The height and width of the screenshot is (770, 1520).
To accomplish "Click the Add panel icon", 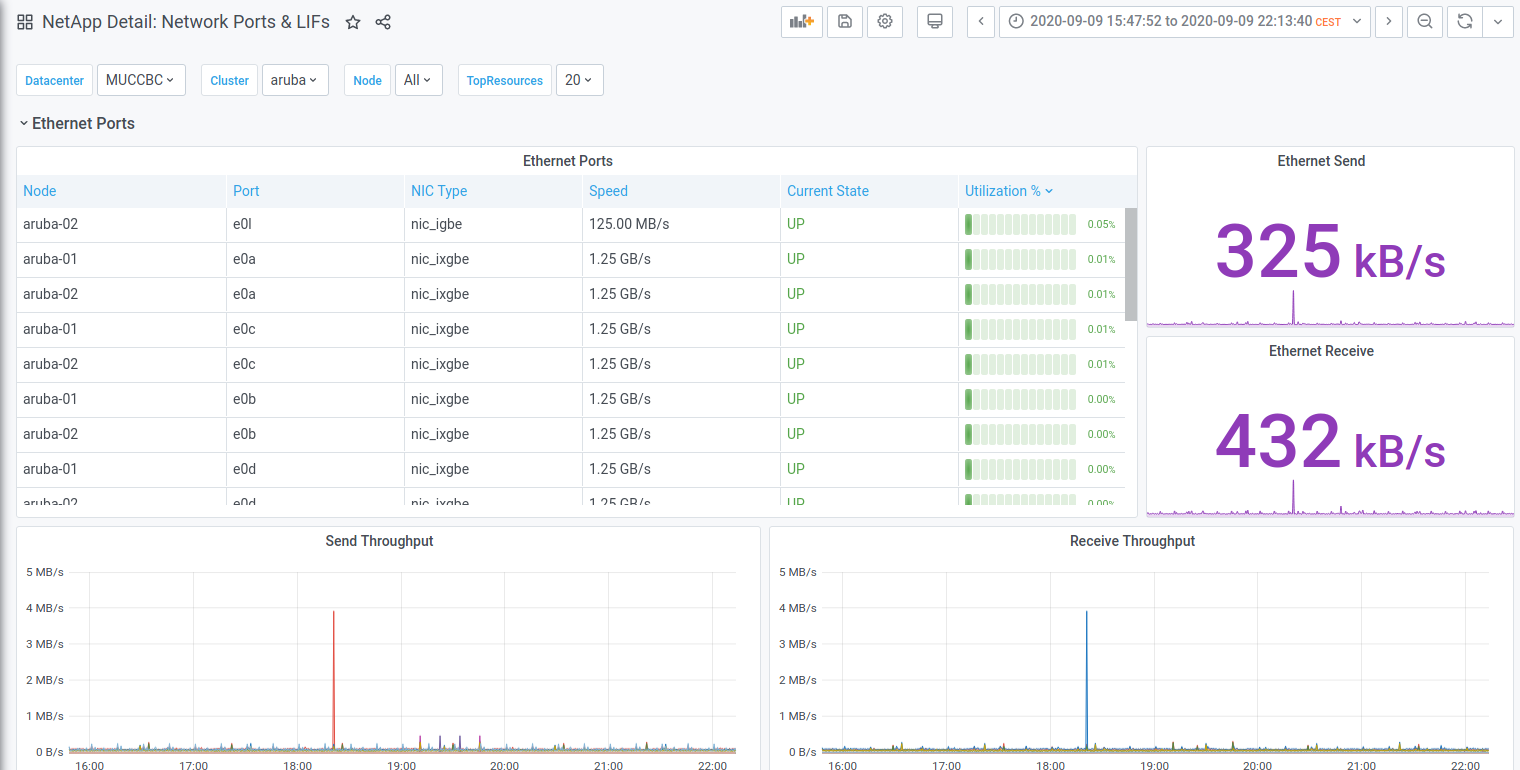I will coord(801,22).
